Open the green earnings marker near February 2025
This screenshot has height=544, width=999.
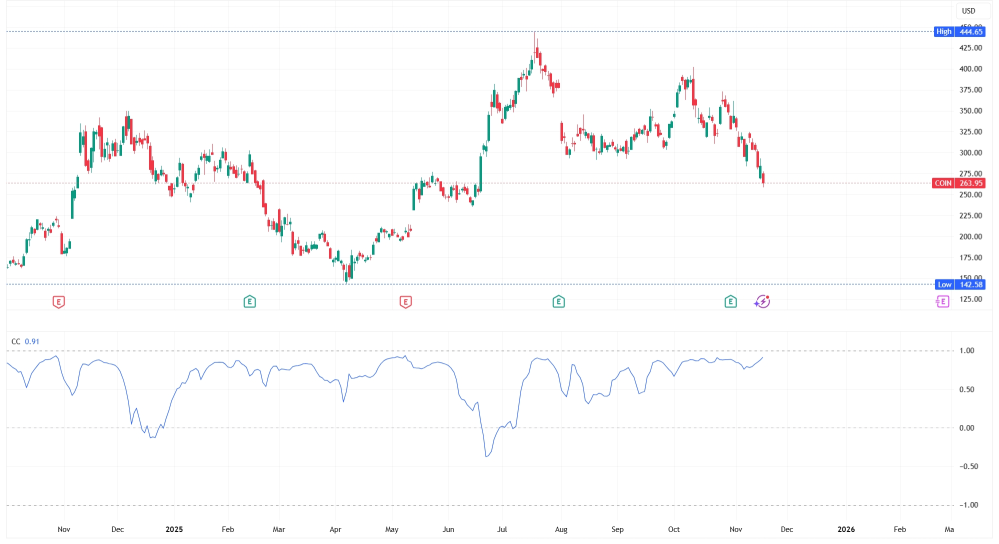[249, 301]
